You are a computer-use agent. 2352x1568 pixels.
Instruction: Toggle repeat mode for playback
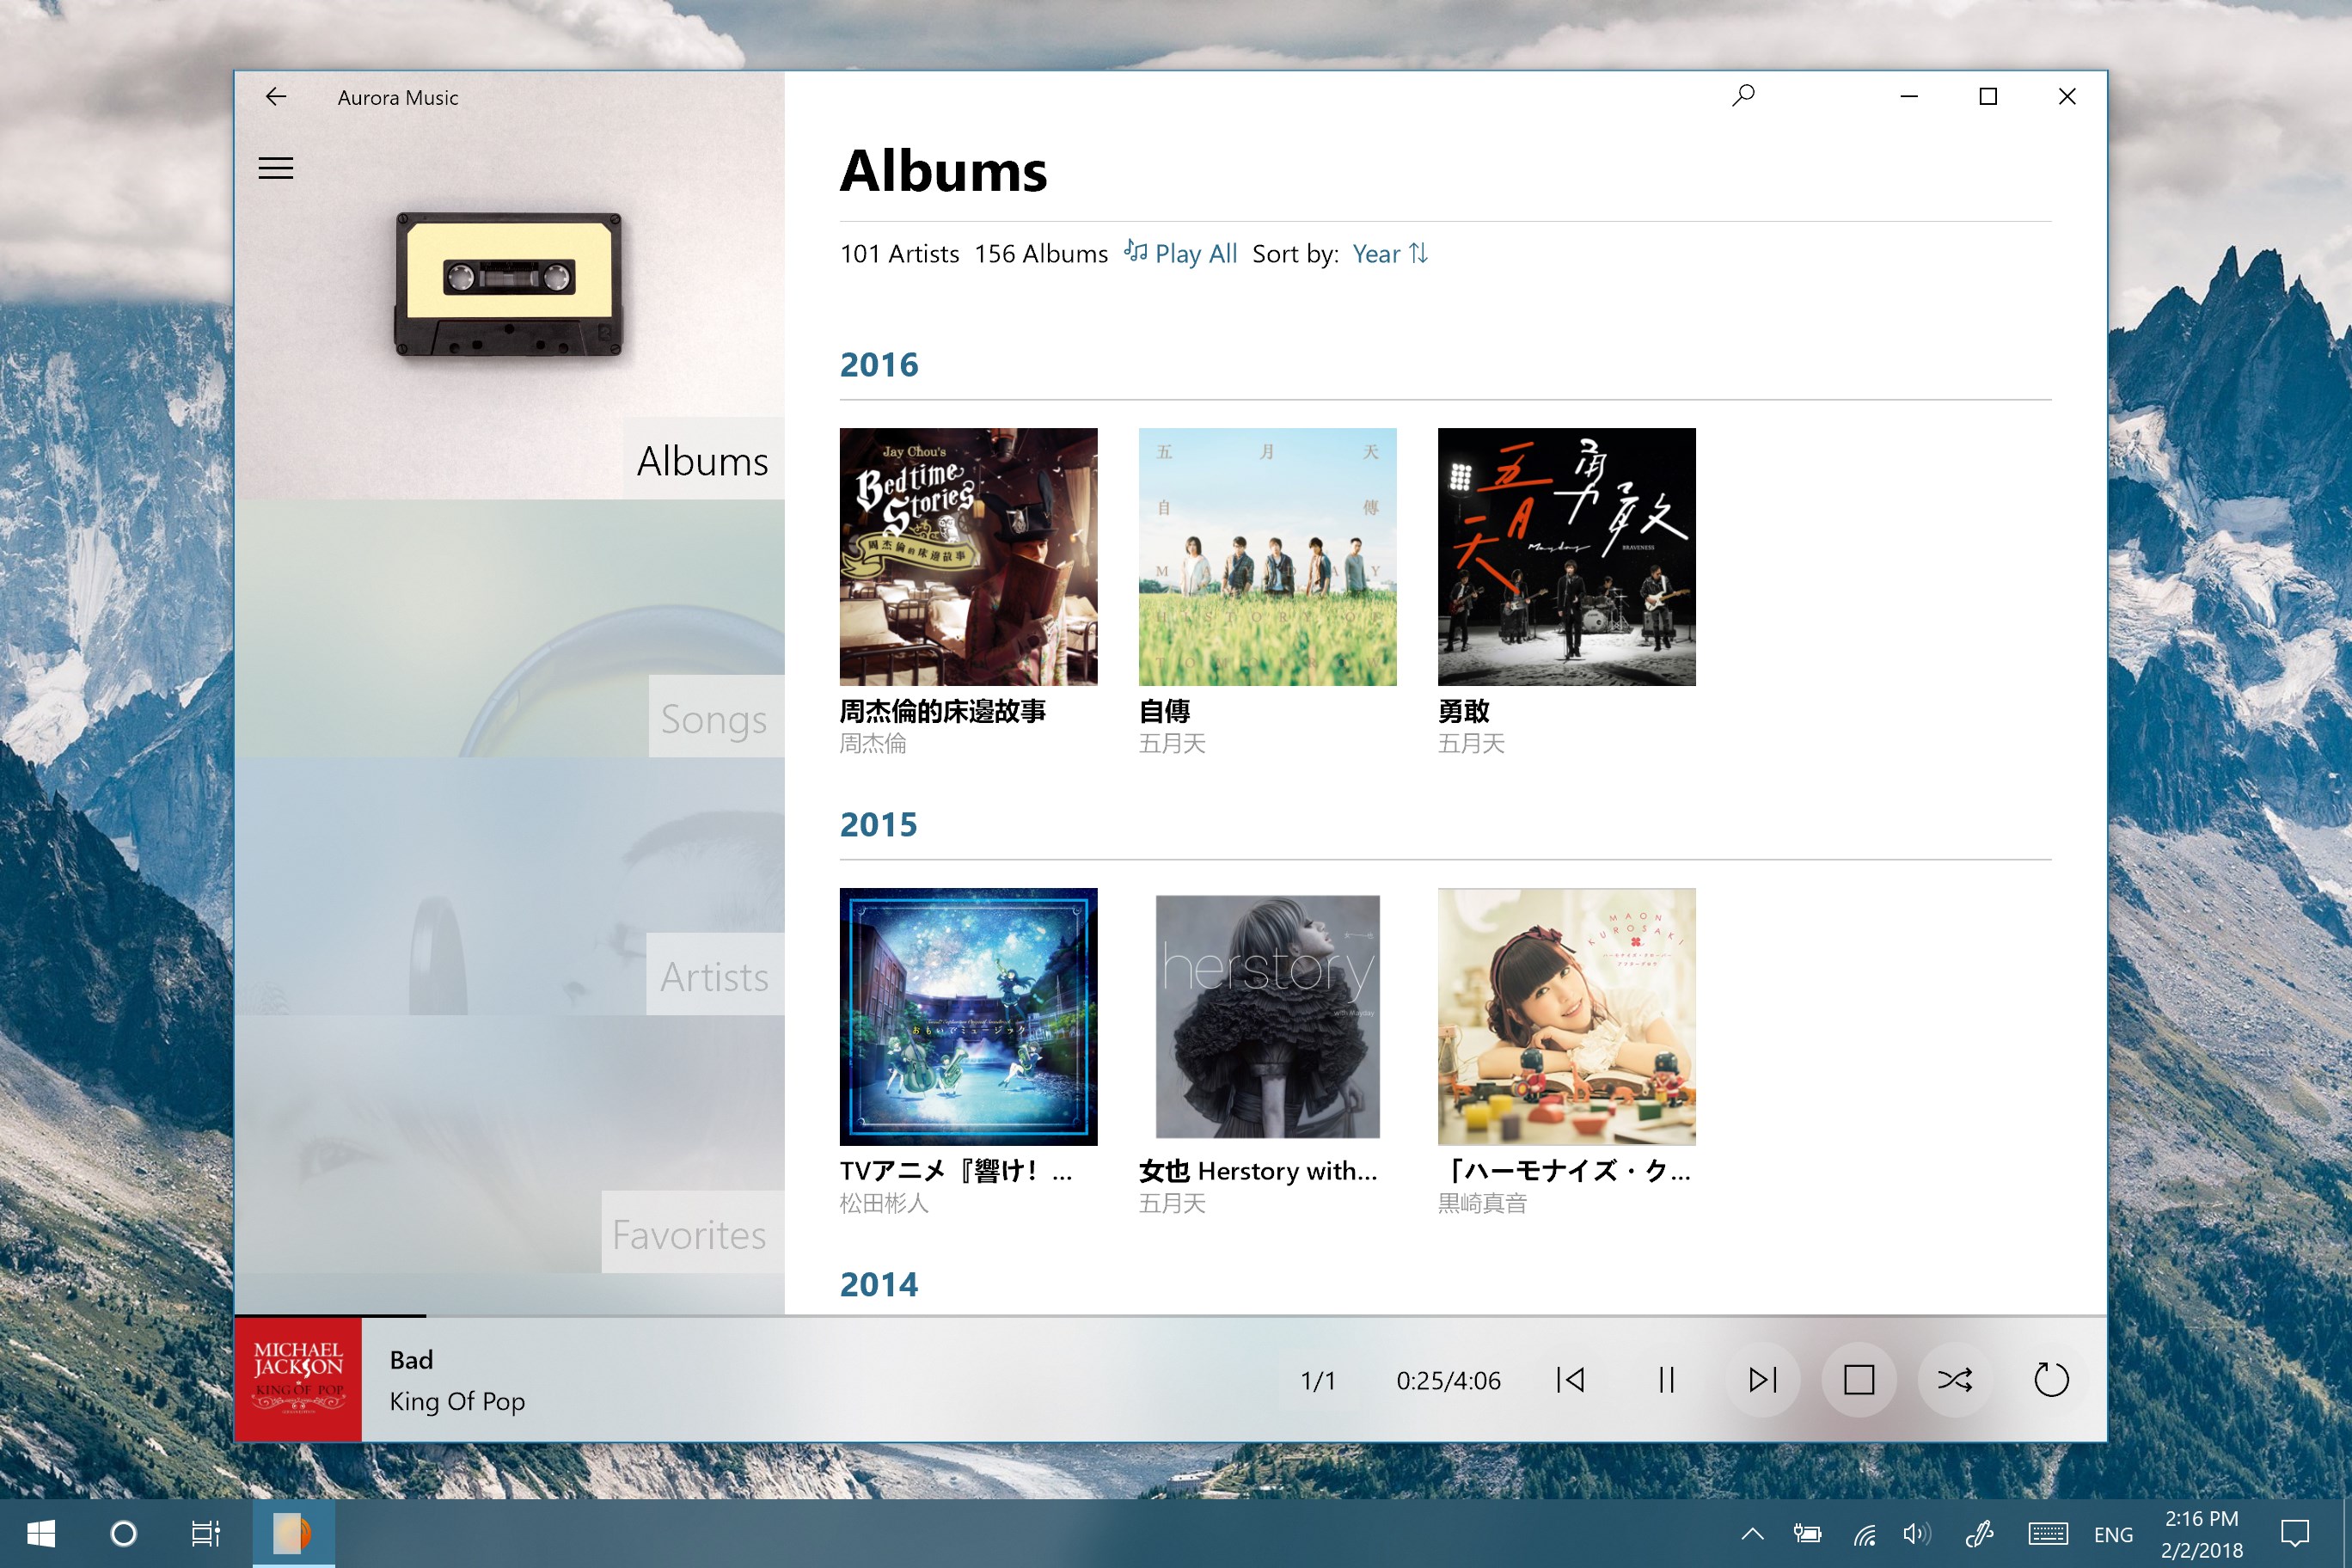tap(2051, 1380)
